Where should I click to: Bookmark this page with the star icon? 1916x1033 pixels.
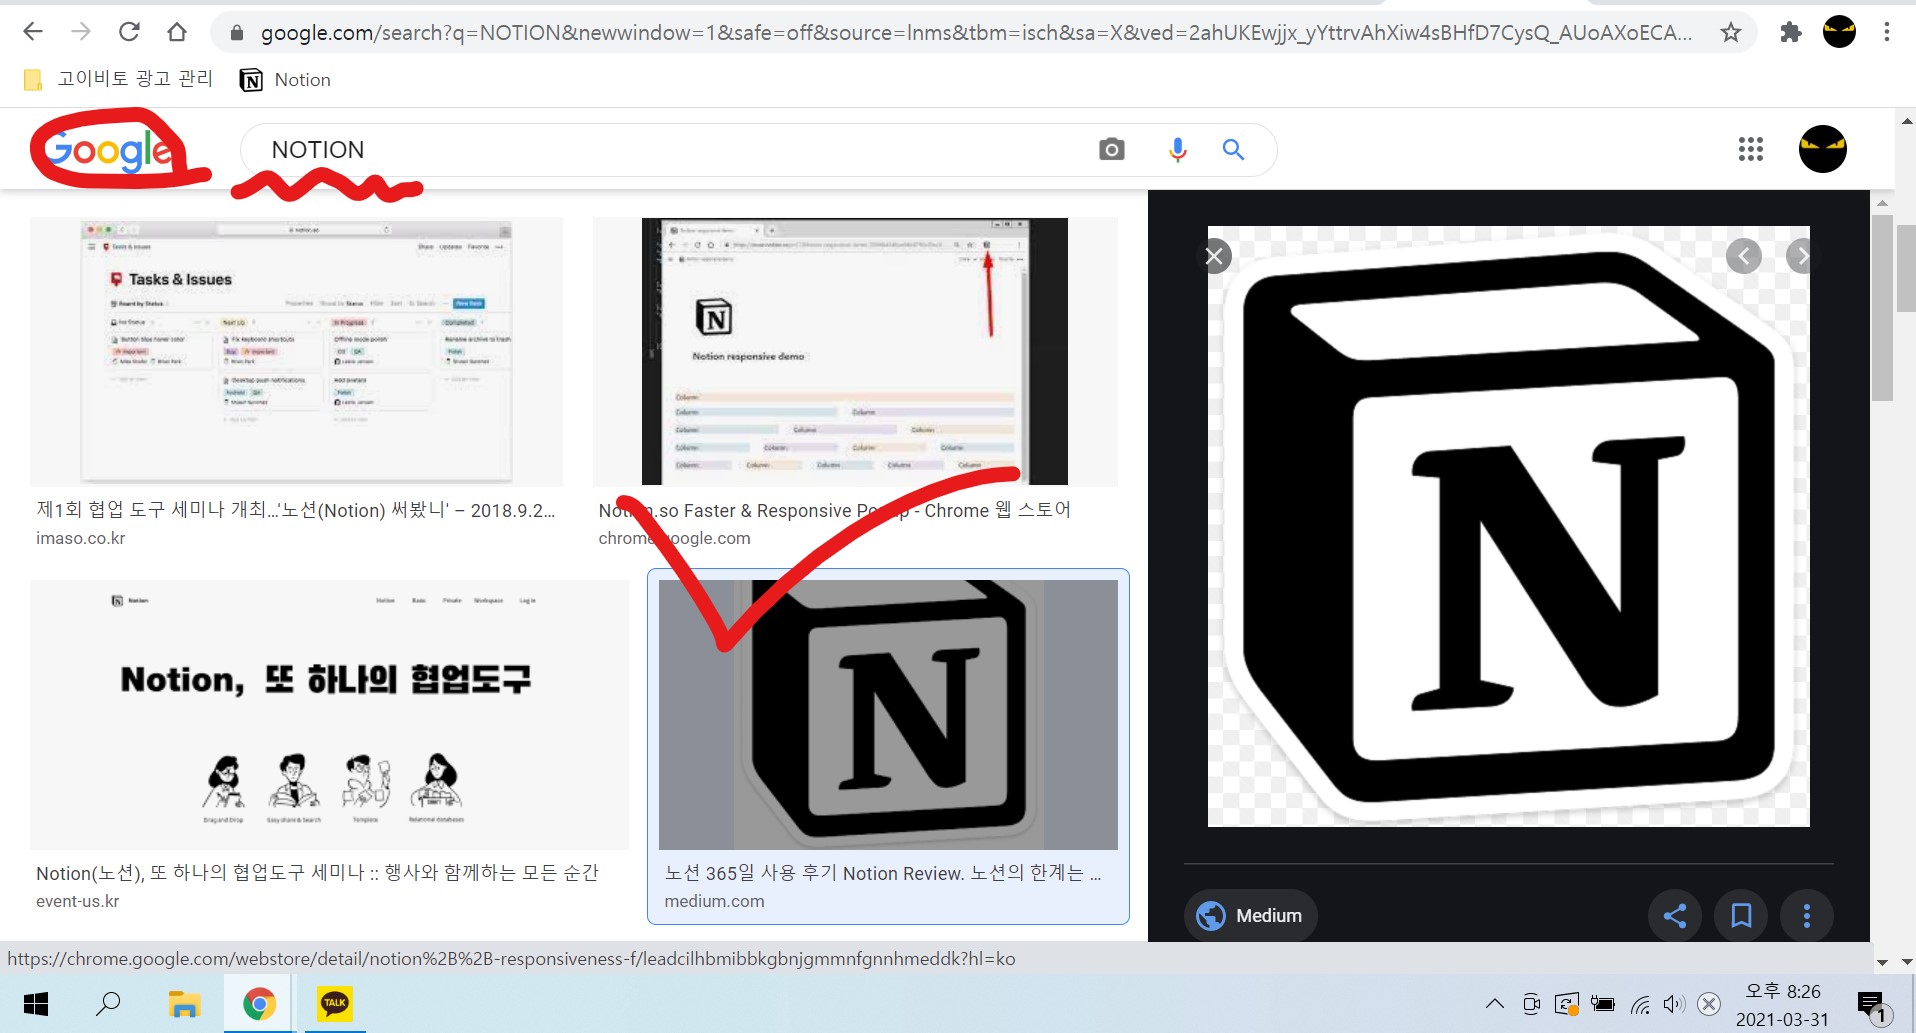pos(1731,32)
